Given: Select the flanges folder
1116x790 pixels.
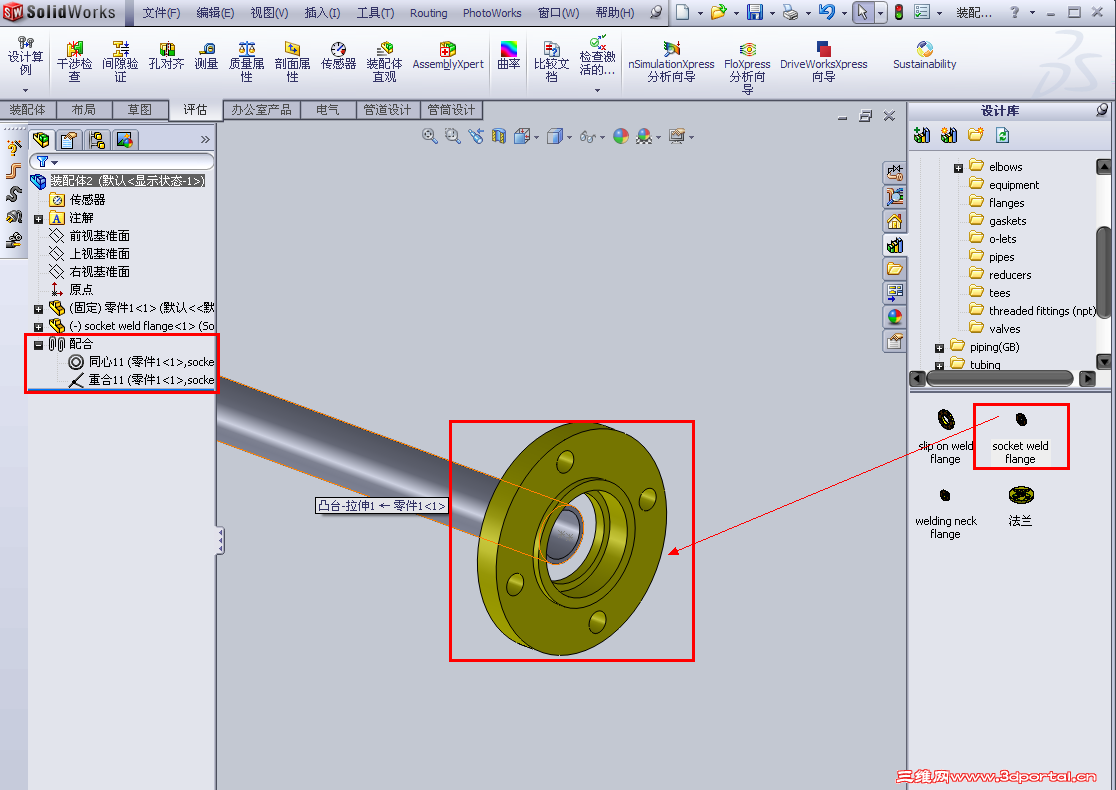Looking at the screenshot, I should tap(998, 203).
